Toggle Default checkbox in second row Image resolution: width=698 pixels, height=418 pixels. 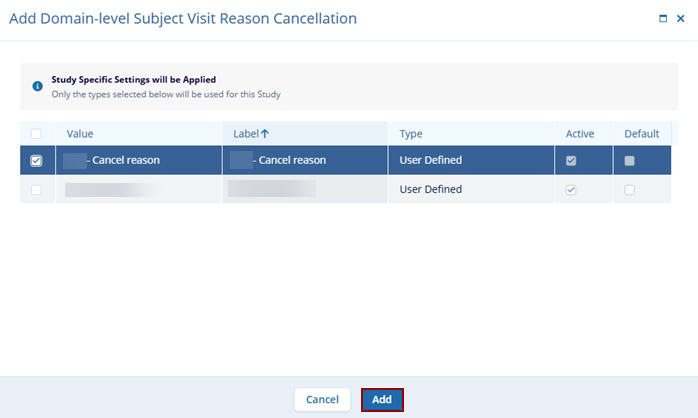tap(629, 190)
